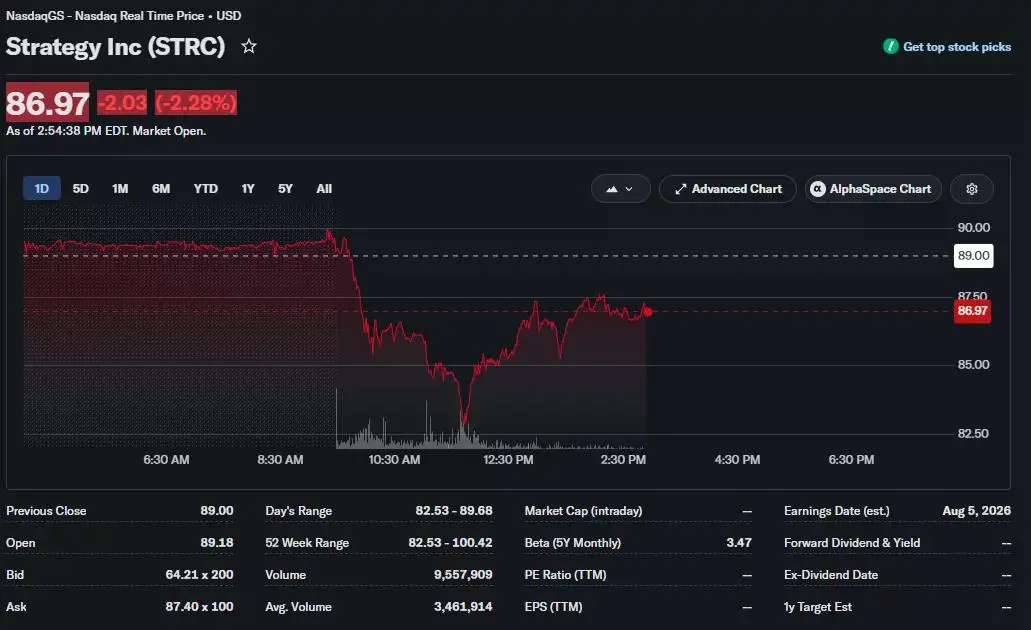The width and height of the screenshot is (1031, 630).
Task: Click the As of 2:54:38 PM EDT status
Action: pos(106,131)
